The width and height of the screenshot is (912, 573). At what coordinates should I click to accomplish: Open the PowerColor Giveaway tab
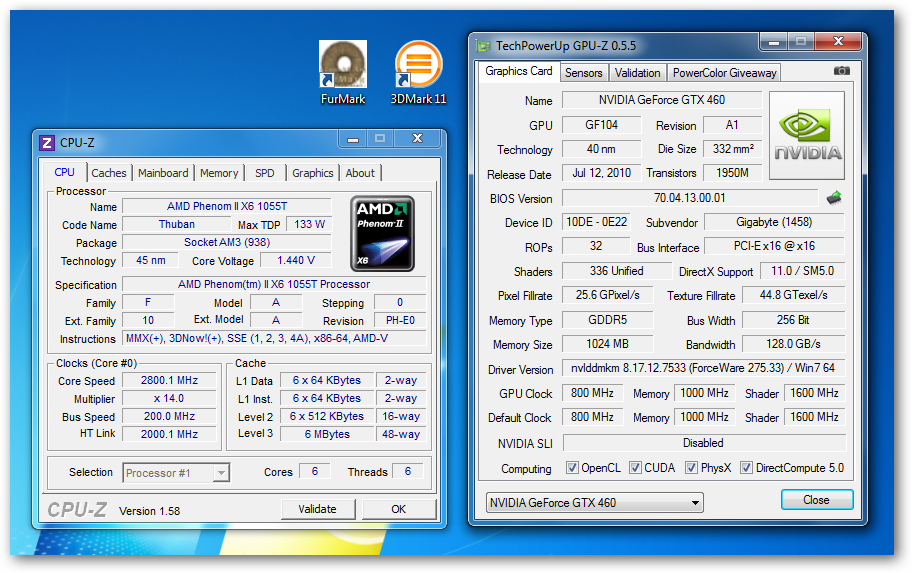725,73
